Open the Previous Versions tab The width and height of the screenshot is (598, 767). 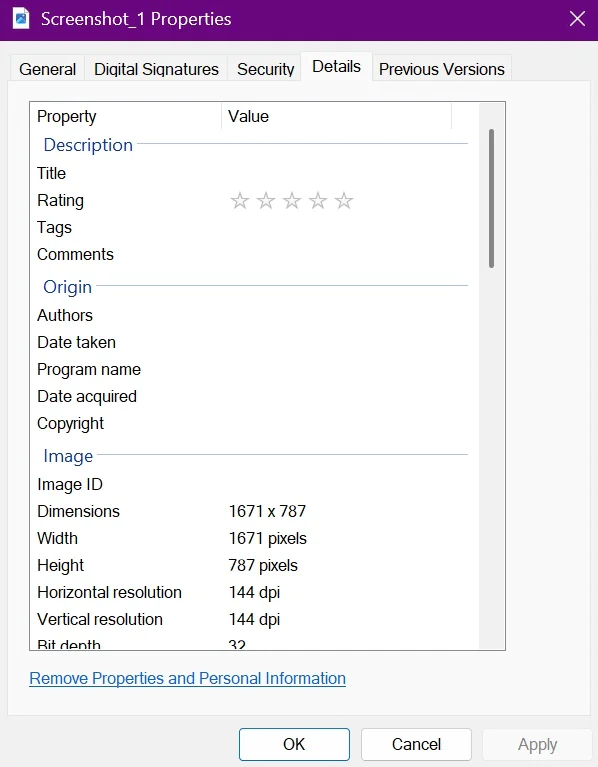(x=442, y=69)
